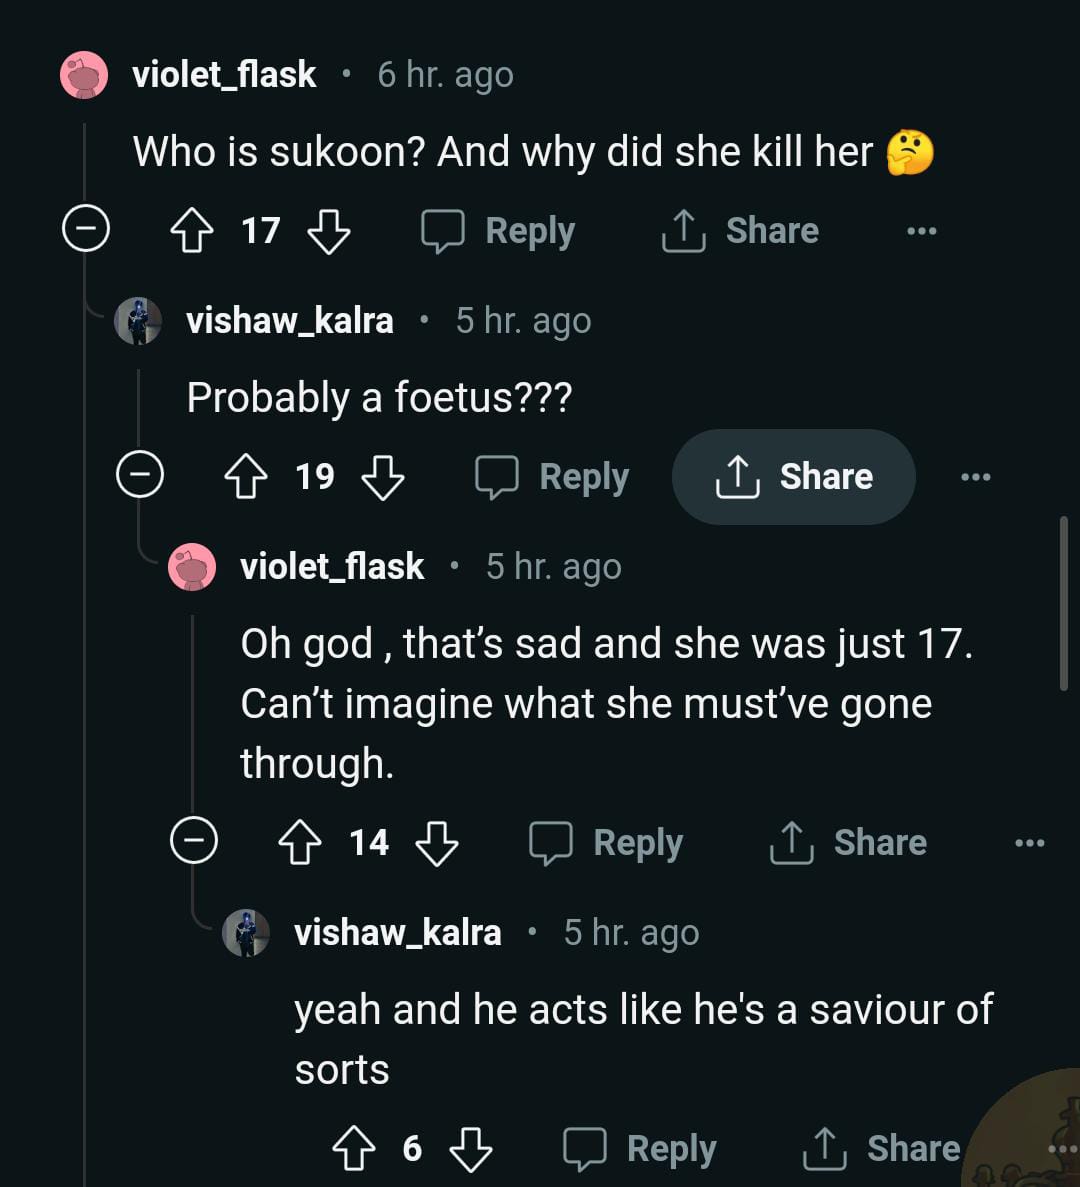Viewport: 1080px width, 1187px height.
Task: Collapse the 'Oh god, that's sad' reply thread
Action: [x=194, y=841]
